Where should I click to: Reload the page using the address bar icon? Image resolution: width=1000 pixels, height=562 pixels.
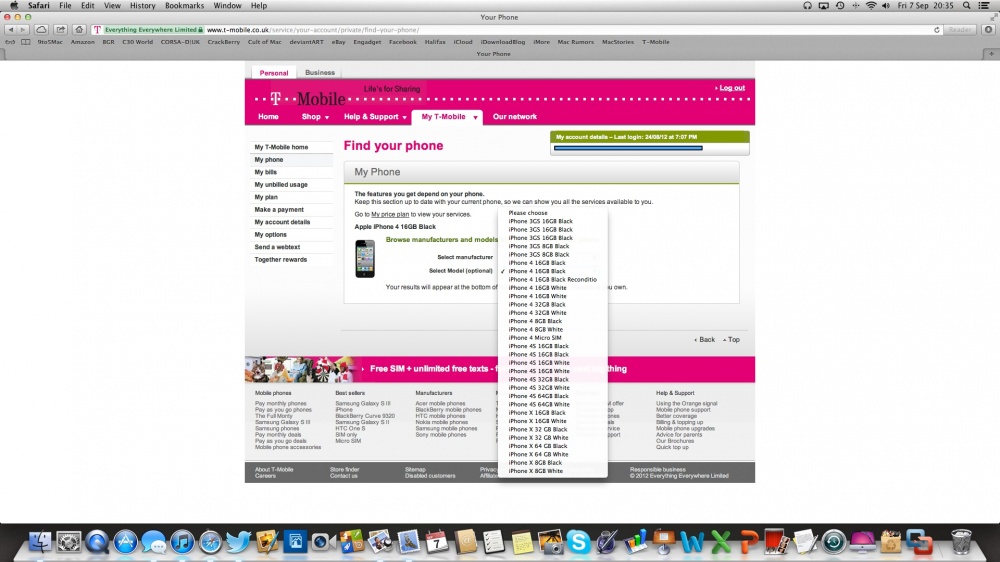pos(934,30)
